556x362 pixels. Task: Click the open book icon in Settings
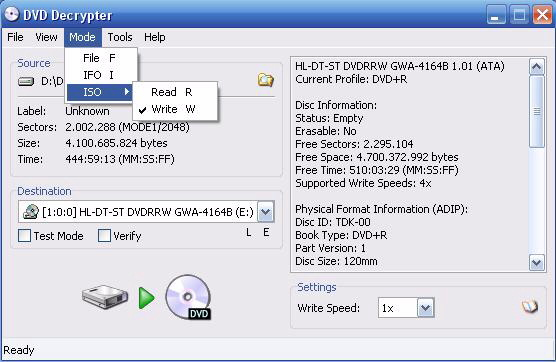(x=530, y=306)
